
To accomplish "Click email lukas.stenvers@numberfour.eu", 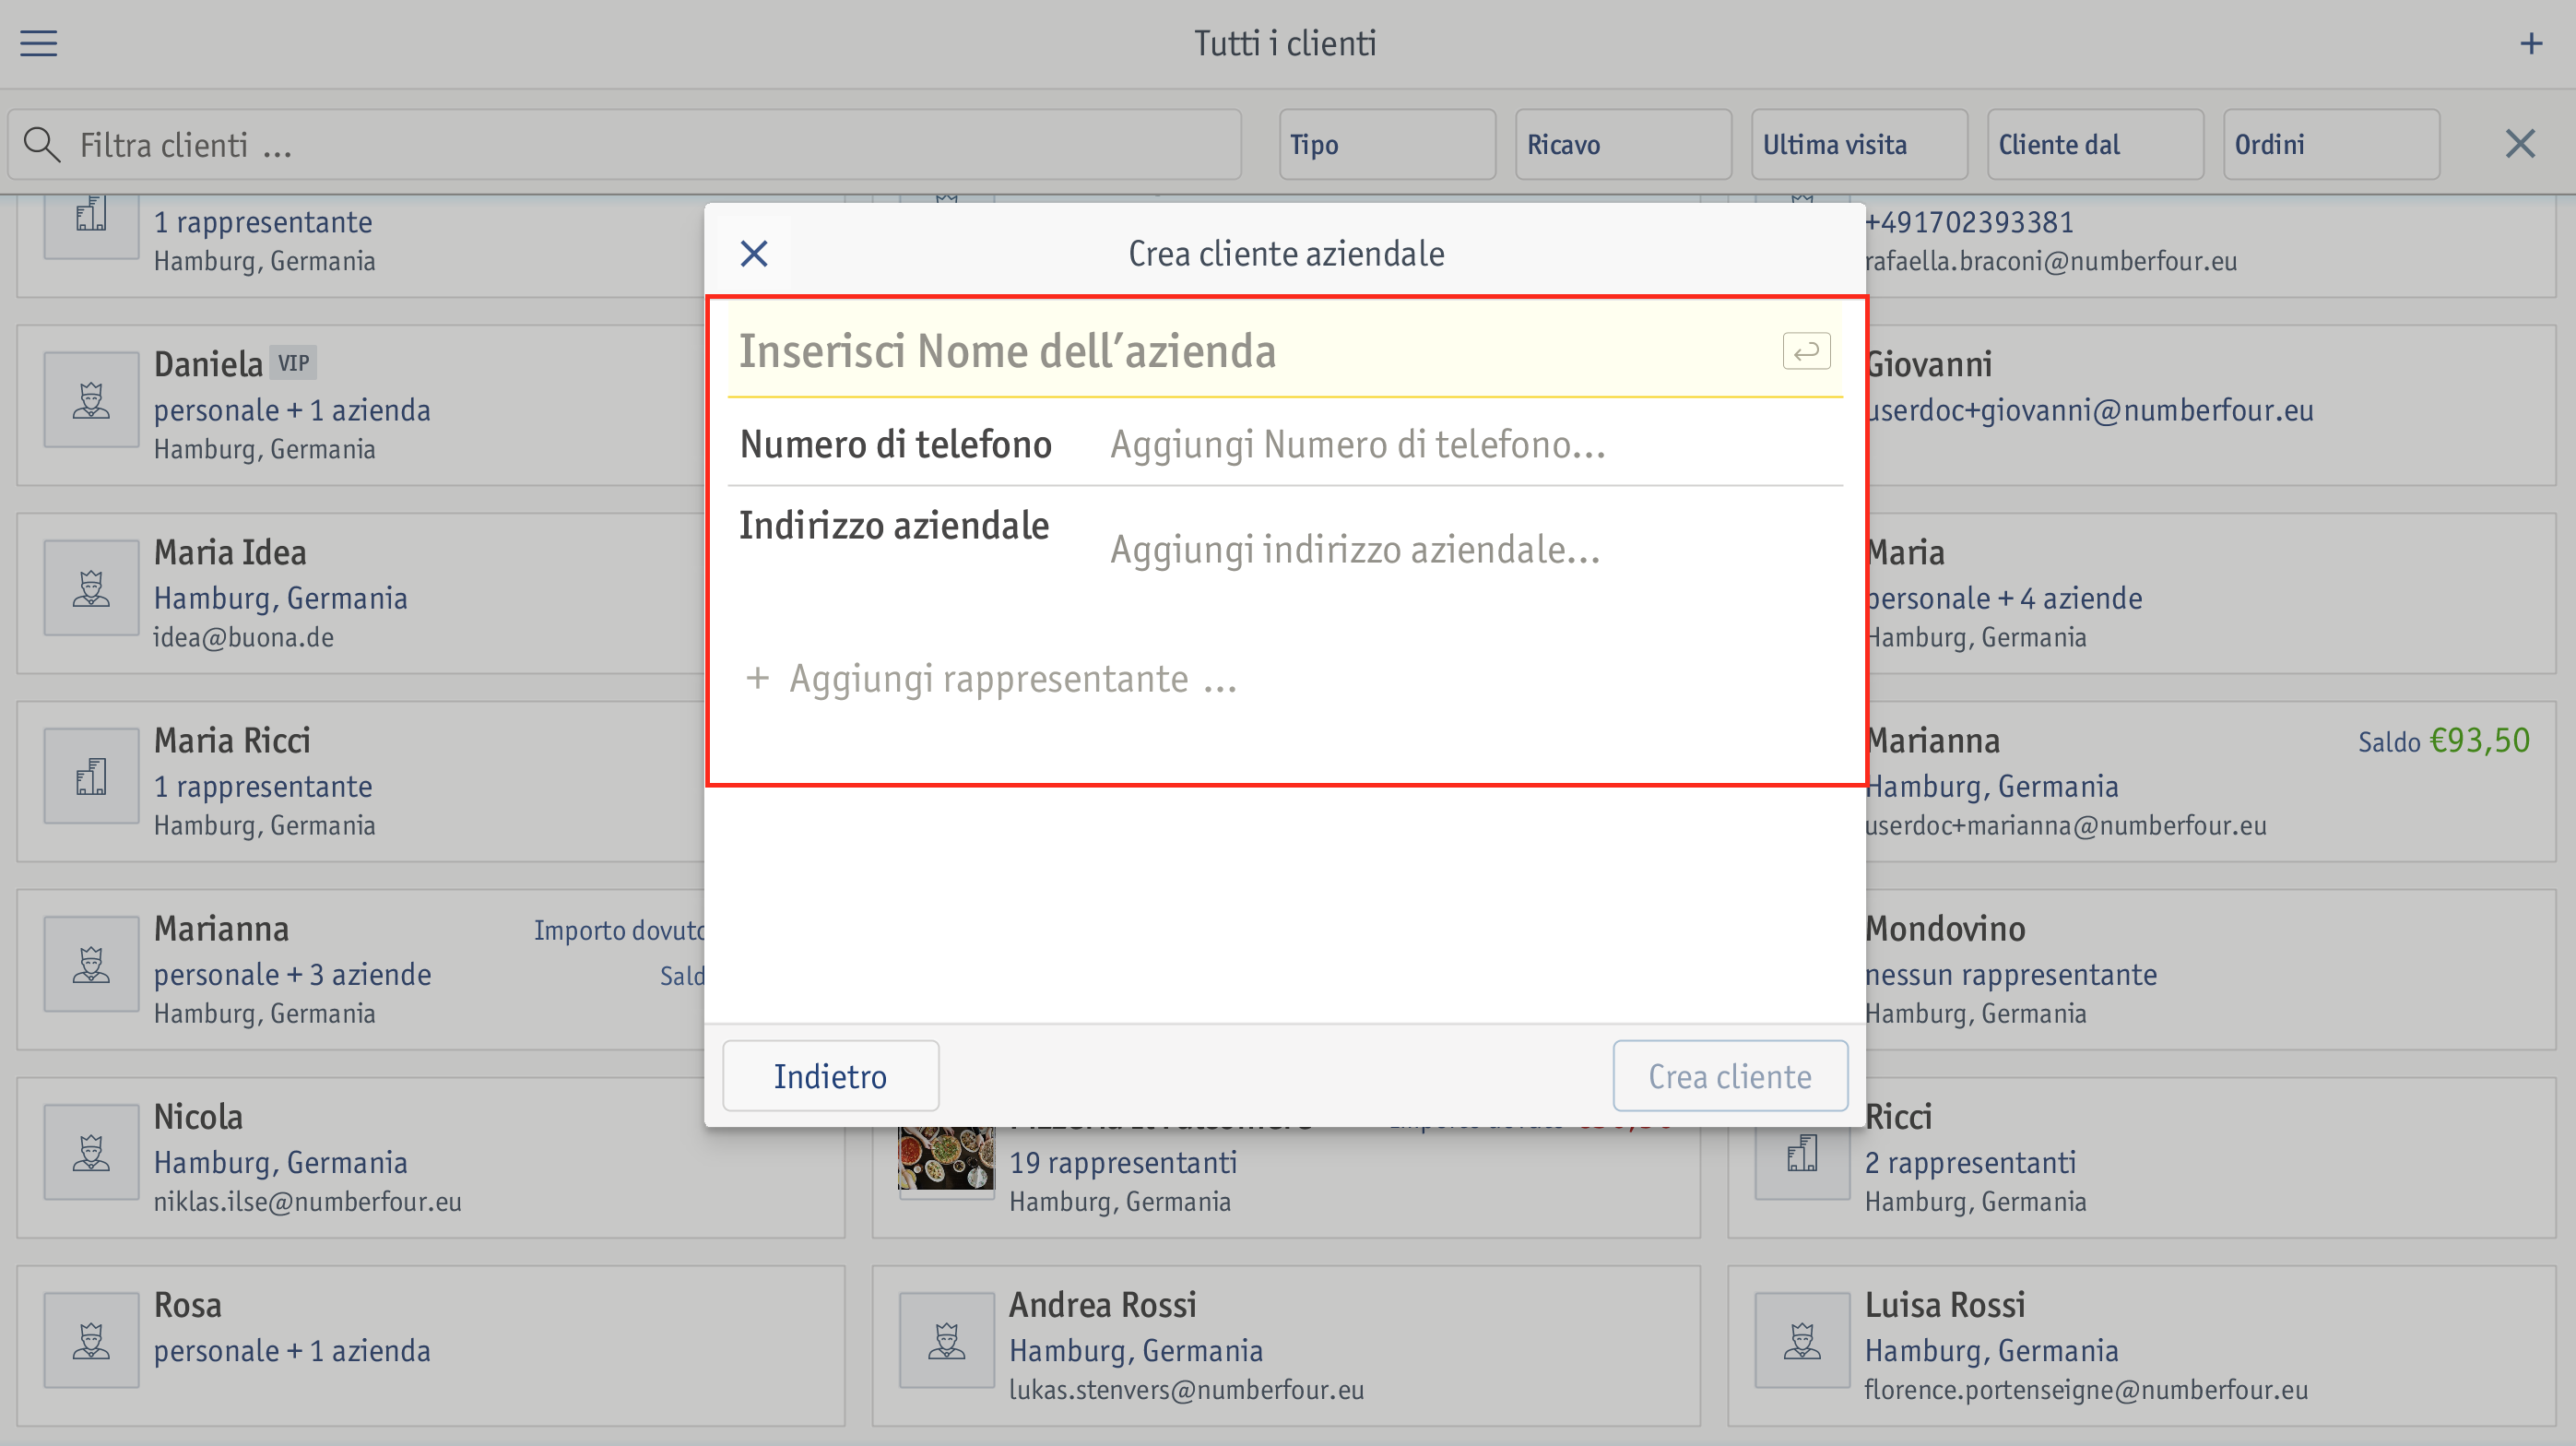I will click(1186, 1389).
